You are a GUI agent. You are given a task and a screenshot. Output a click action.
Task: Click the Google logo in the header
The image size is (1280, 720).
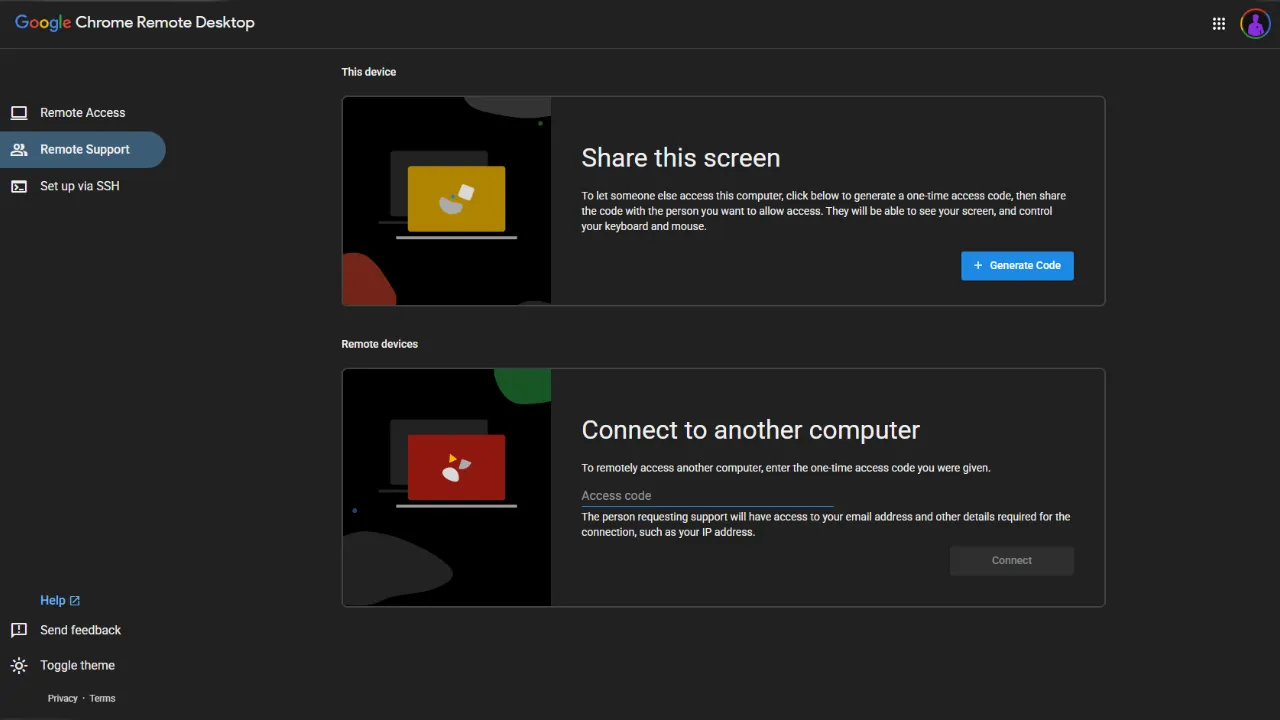[x=43, y=23]
